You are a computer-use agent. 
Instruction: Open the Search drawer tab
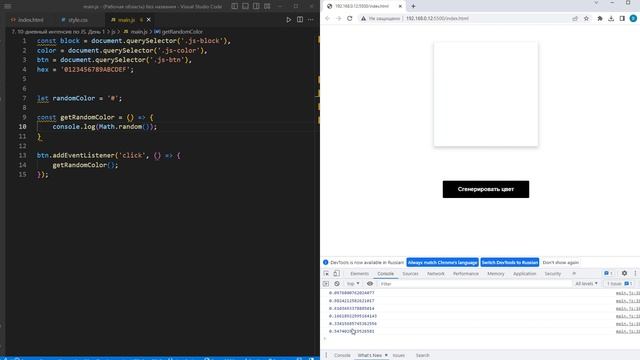coord(422,356)
